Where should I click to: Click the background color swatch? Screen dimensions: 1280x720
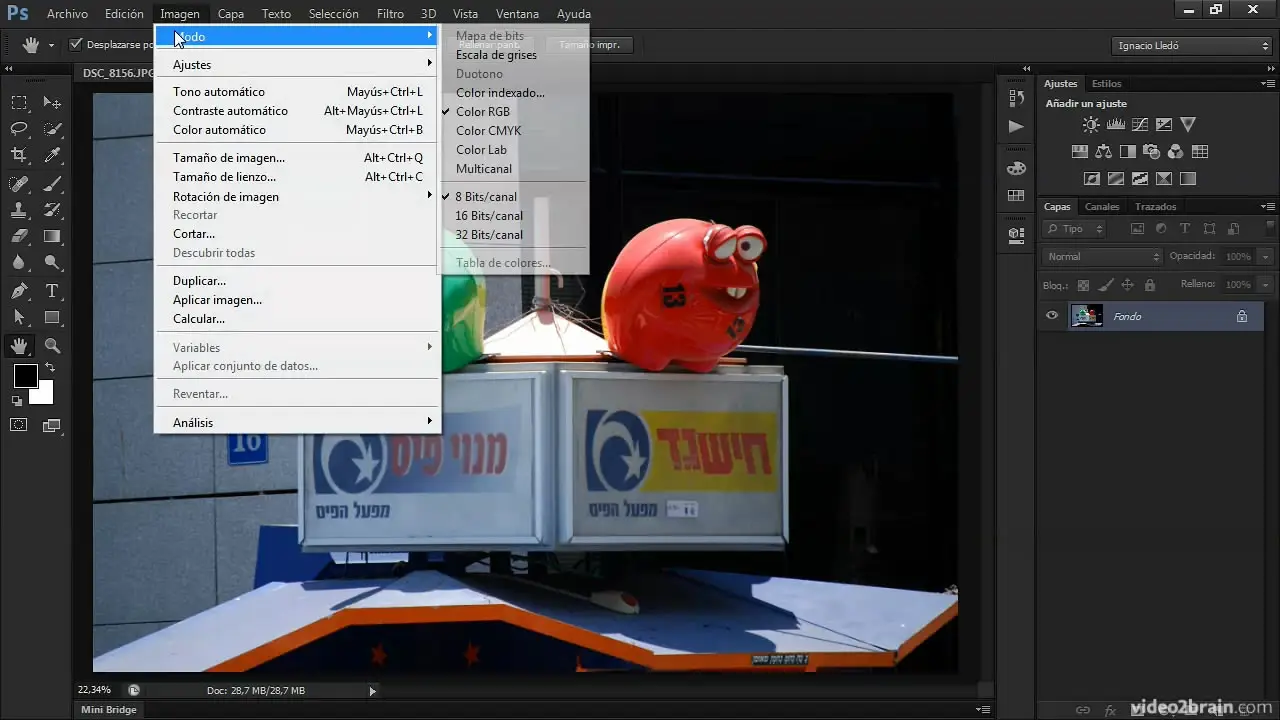coord(44,395)
